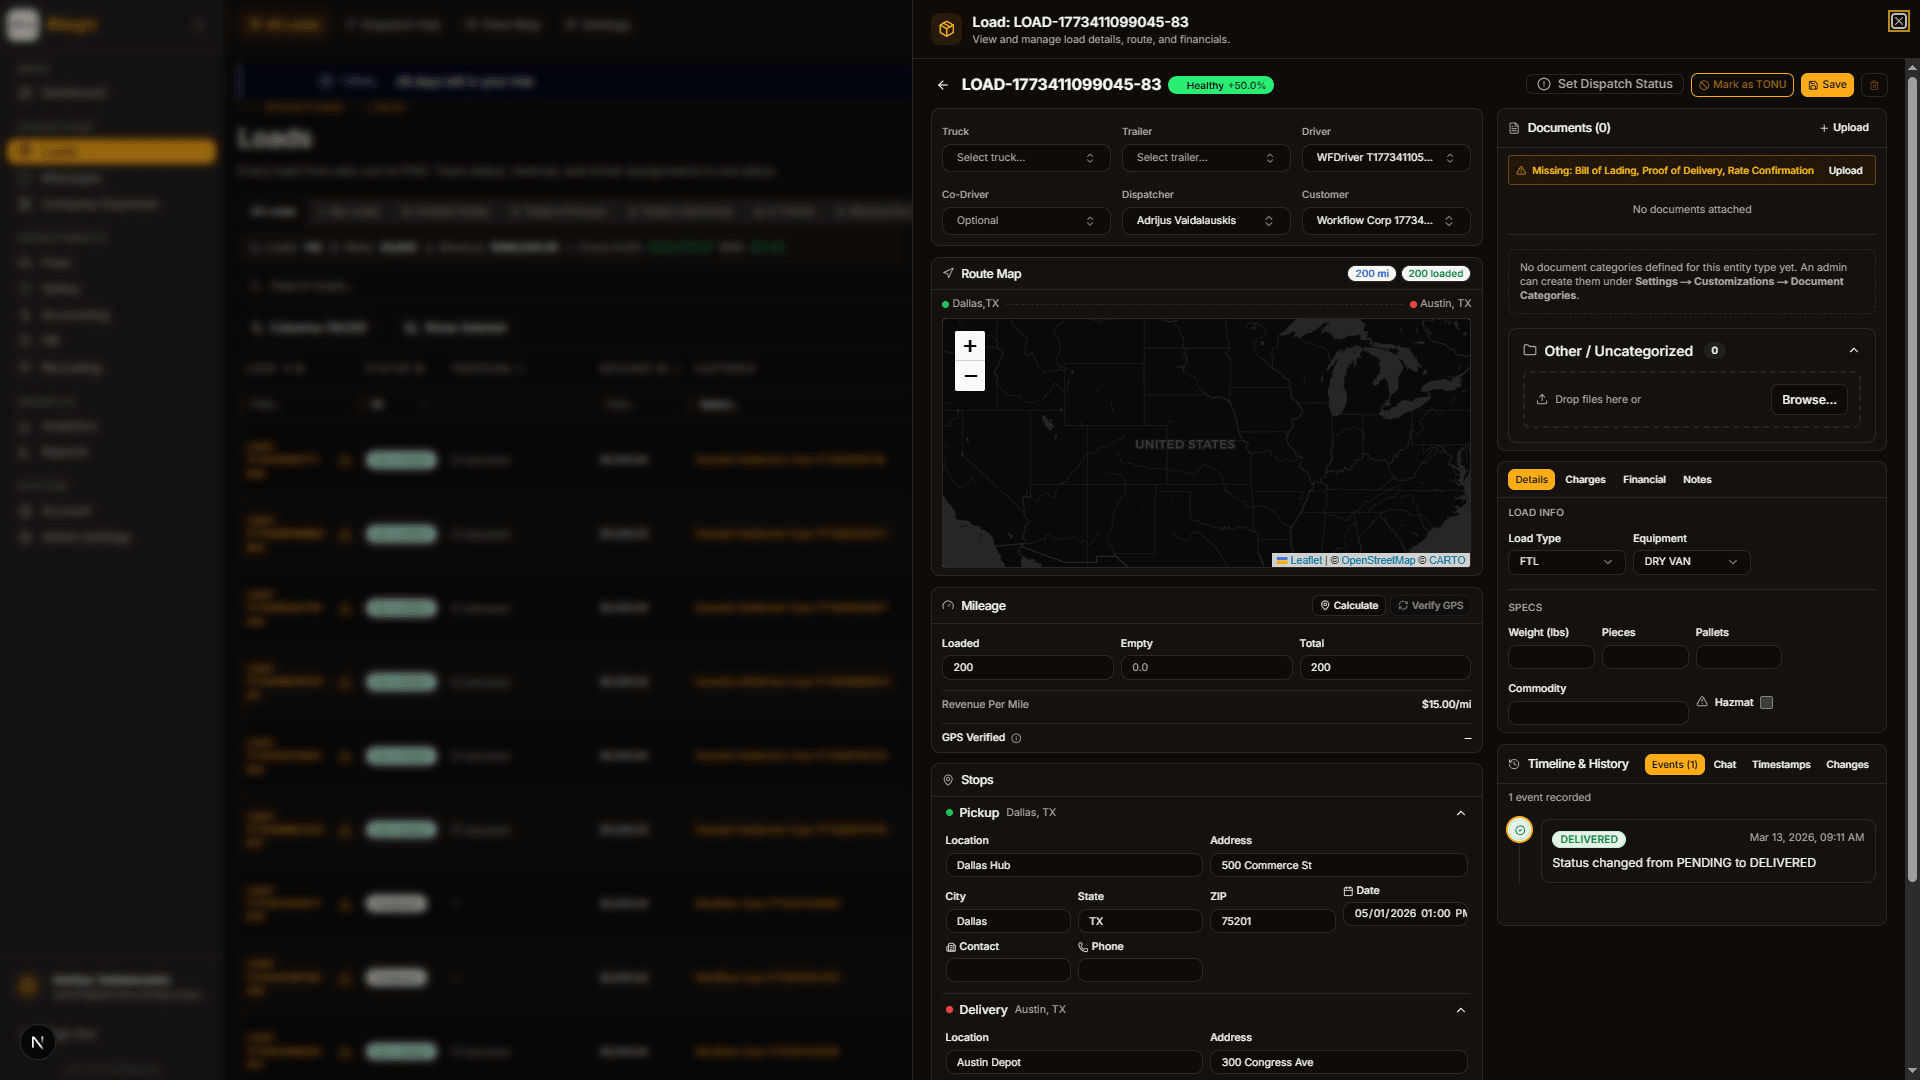
Task: Open the Customer Workflow Corp dropdown
Action: [x=1386, y=221]
